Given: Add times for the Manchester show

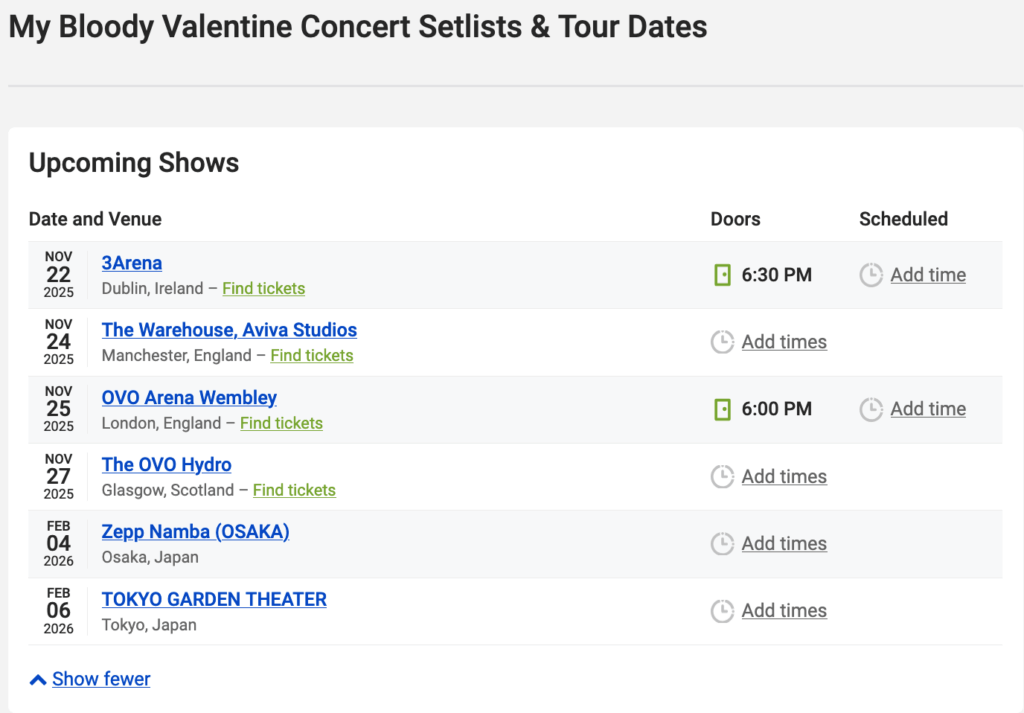Looking at the screenshot, I should coord(784,342).
